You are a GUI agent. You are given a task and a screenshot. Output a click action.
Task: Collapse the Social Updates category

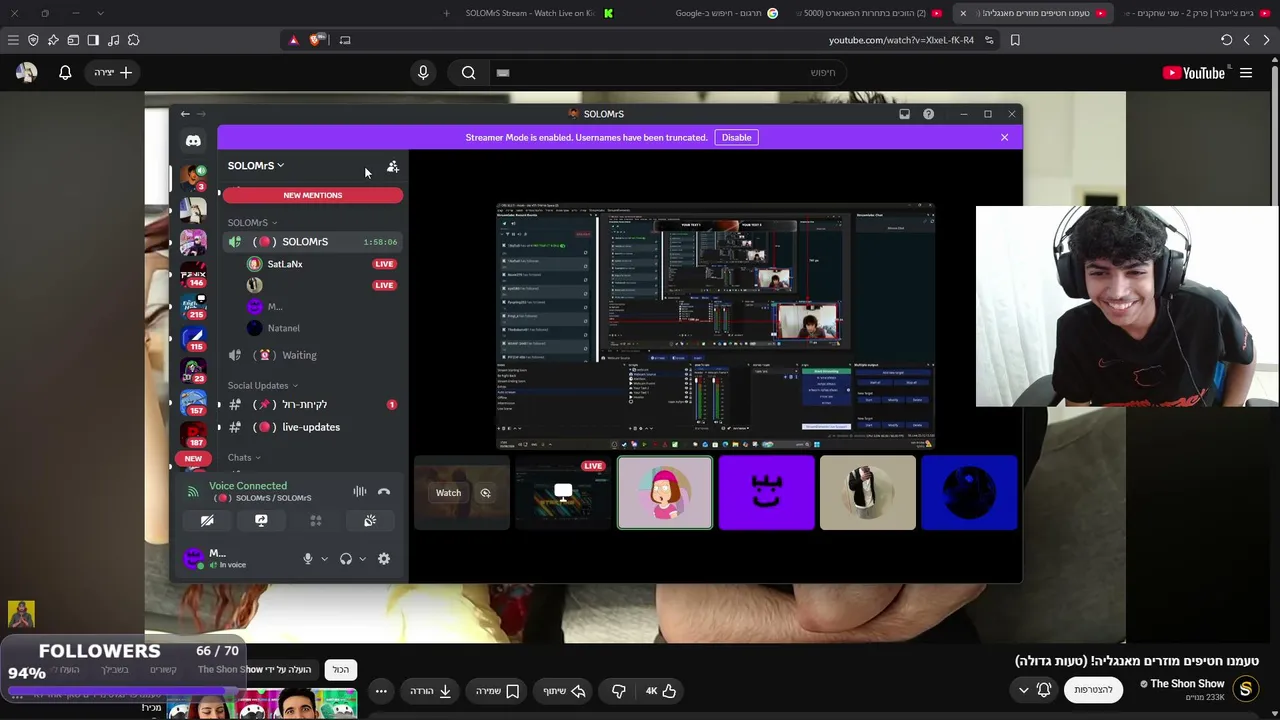click(x=262, y=385)
